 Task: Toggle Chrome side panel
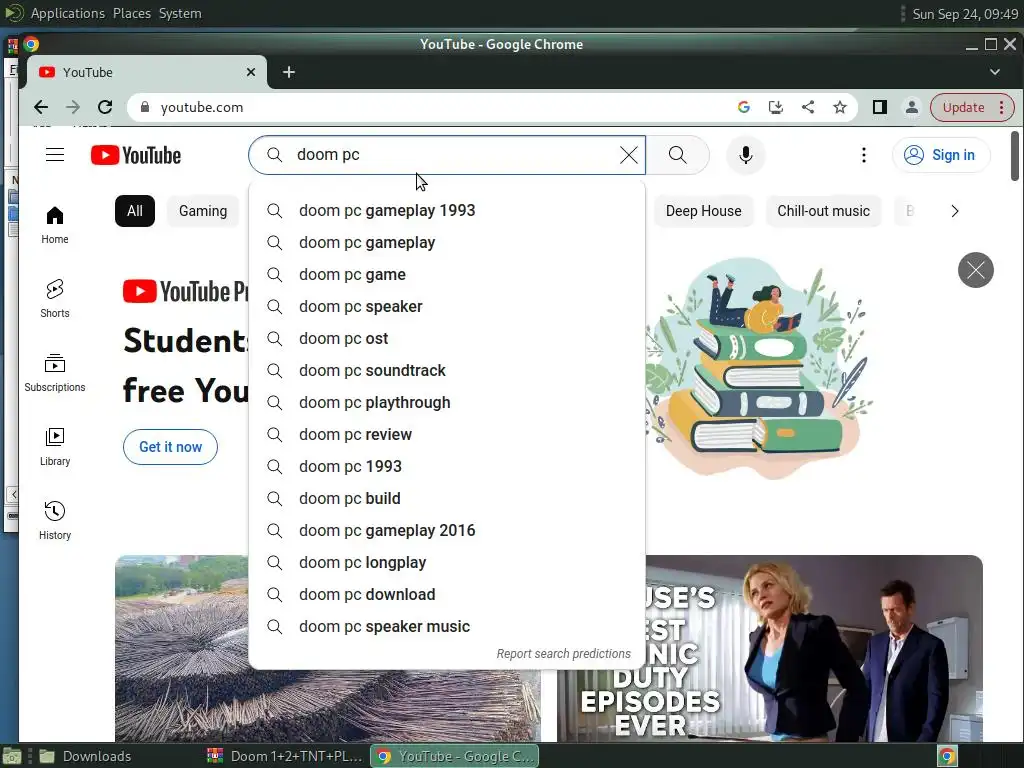point(880,107)
